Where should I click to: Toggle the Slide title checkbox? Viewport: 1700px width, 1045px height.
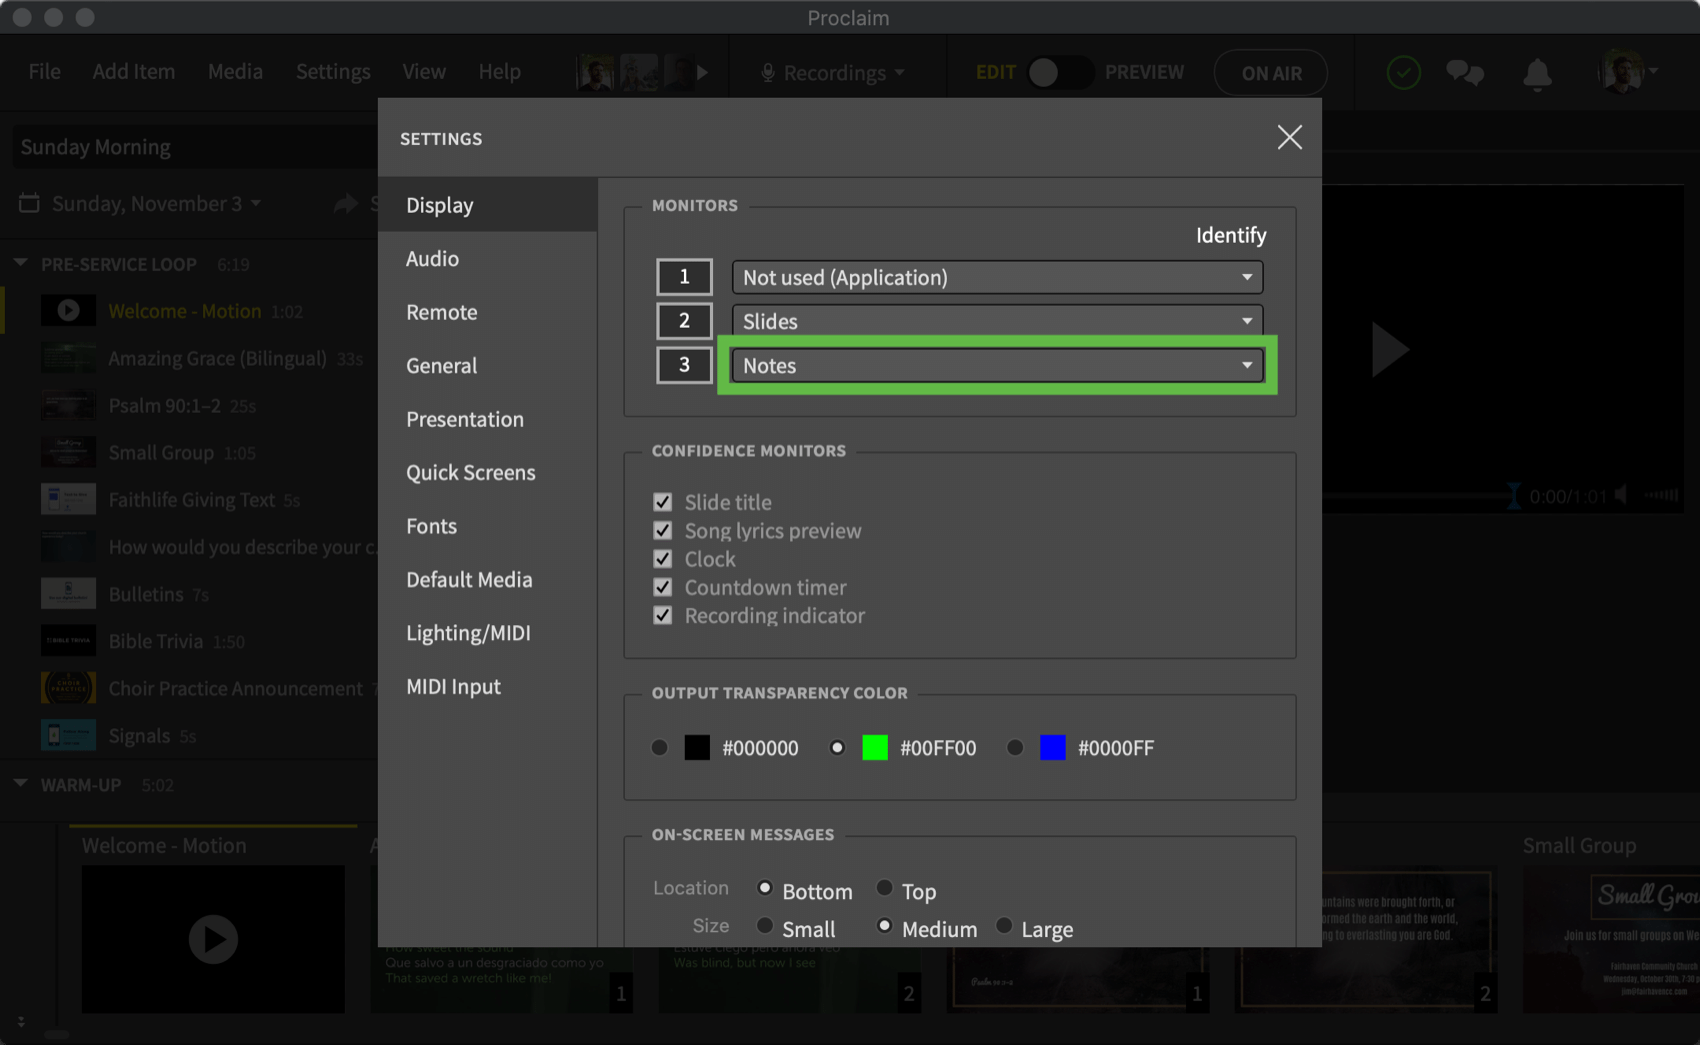(x=662, y=502)
